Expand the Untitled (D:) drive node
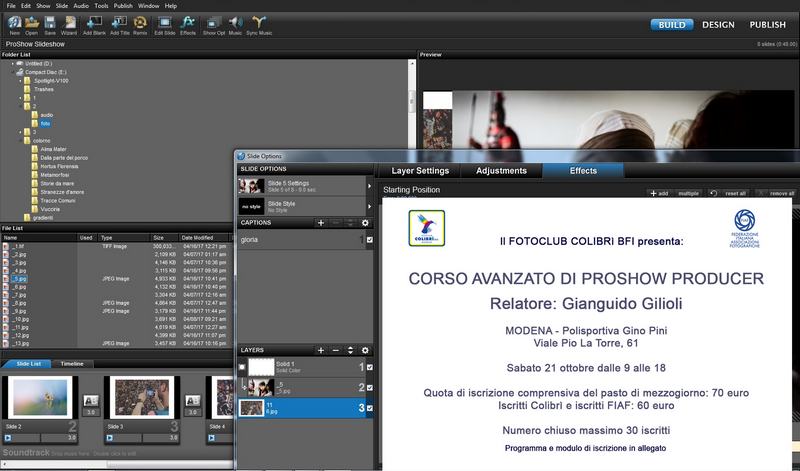 pyautogui.click(x=13, y=64)
